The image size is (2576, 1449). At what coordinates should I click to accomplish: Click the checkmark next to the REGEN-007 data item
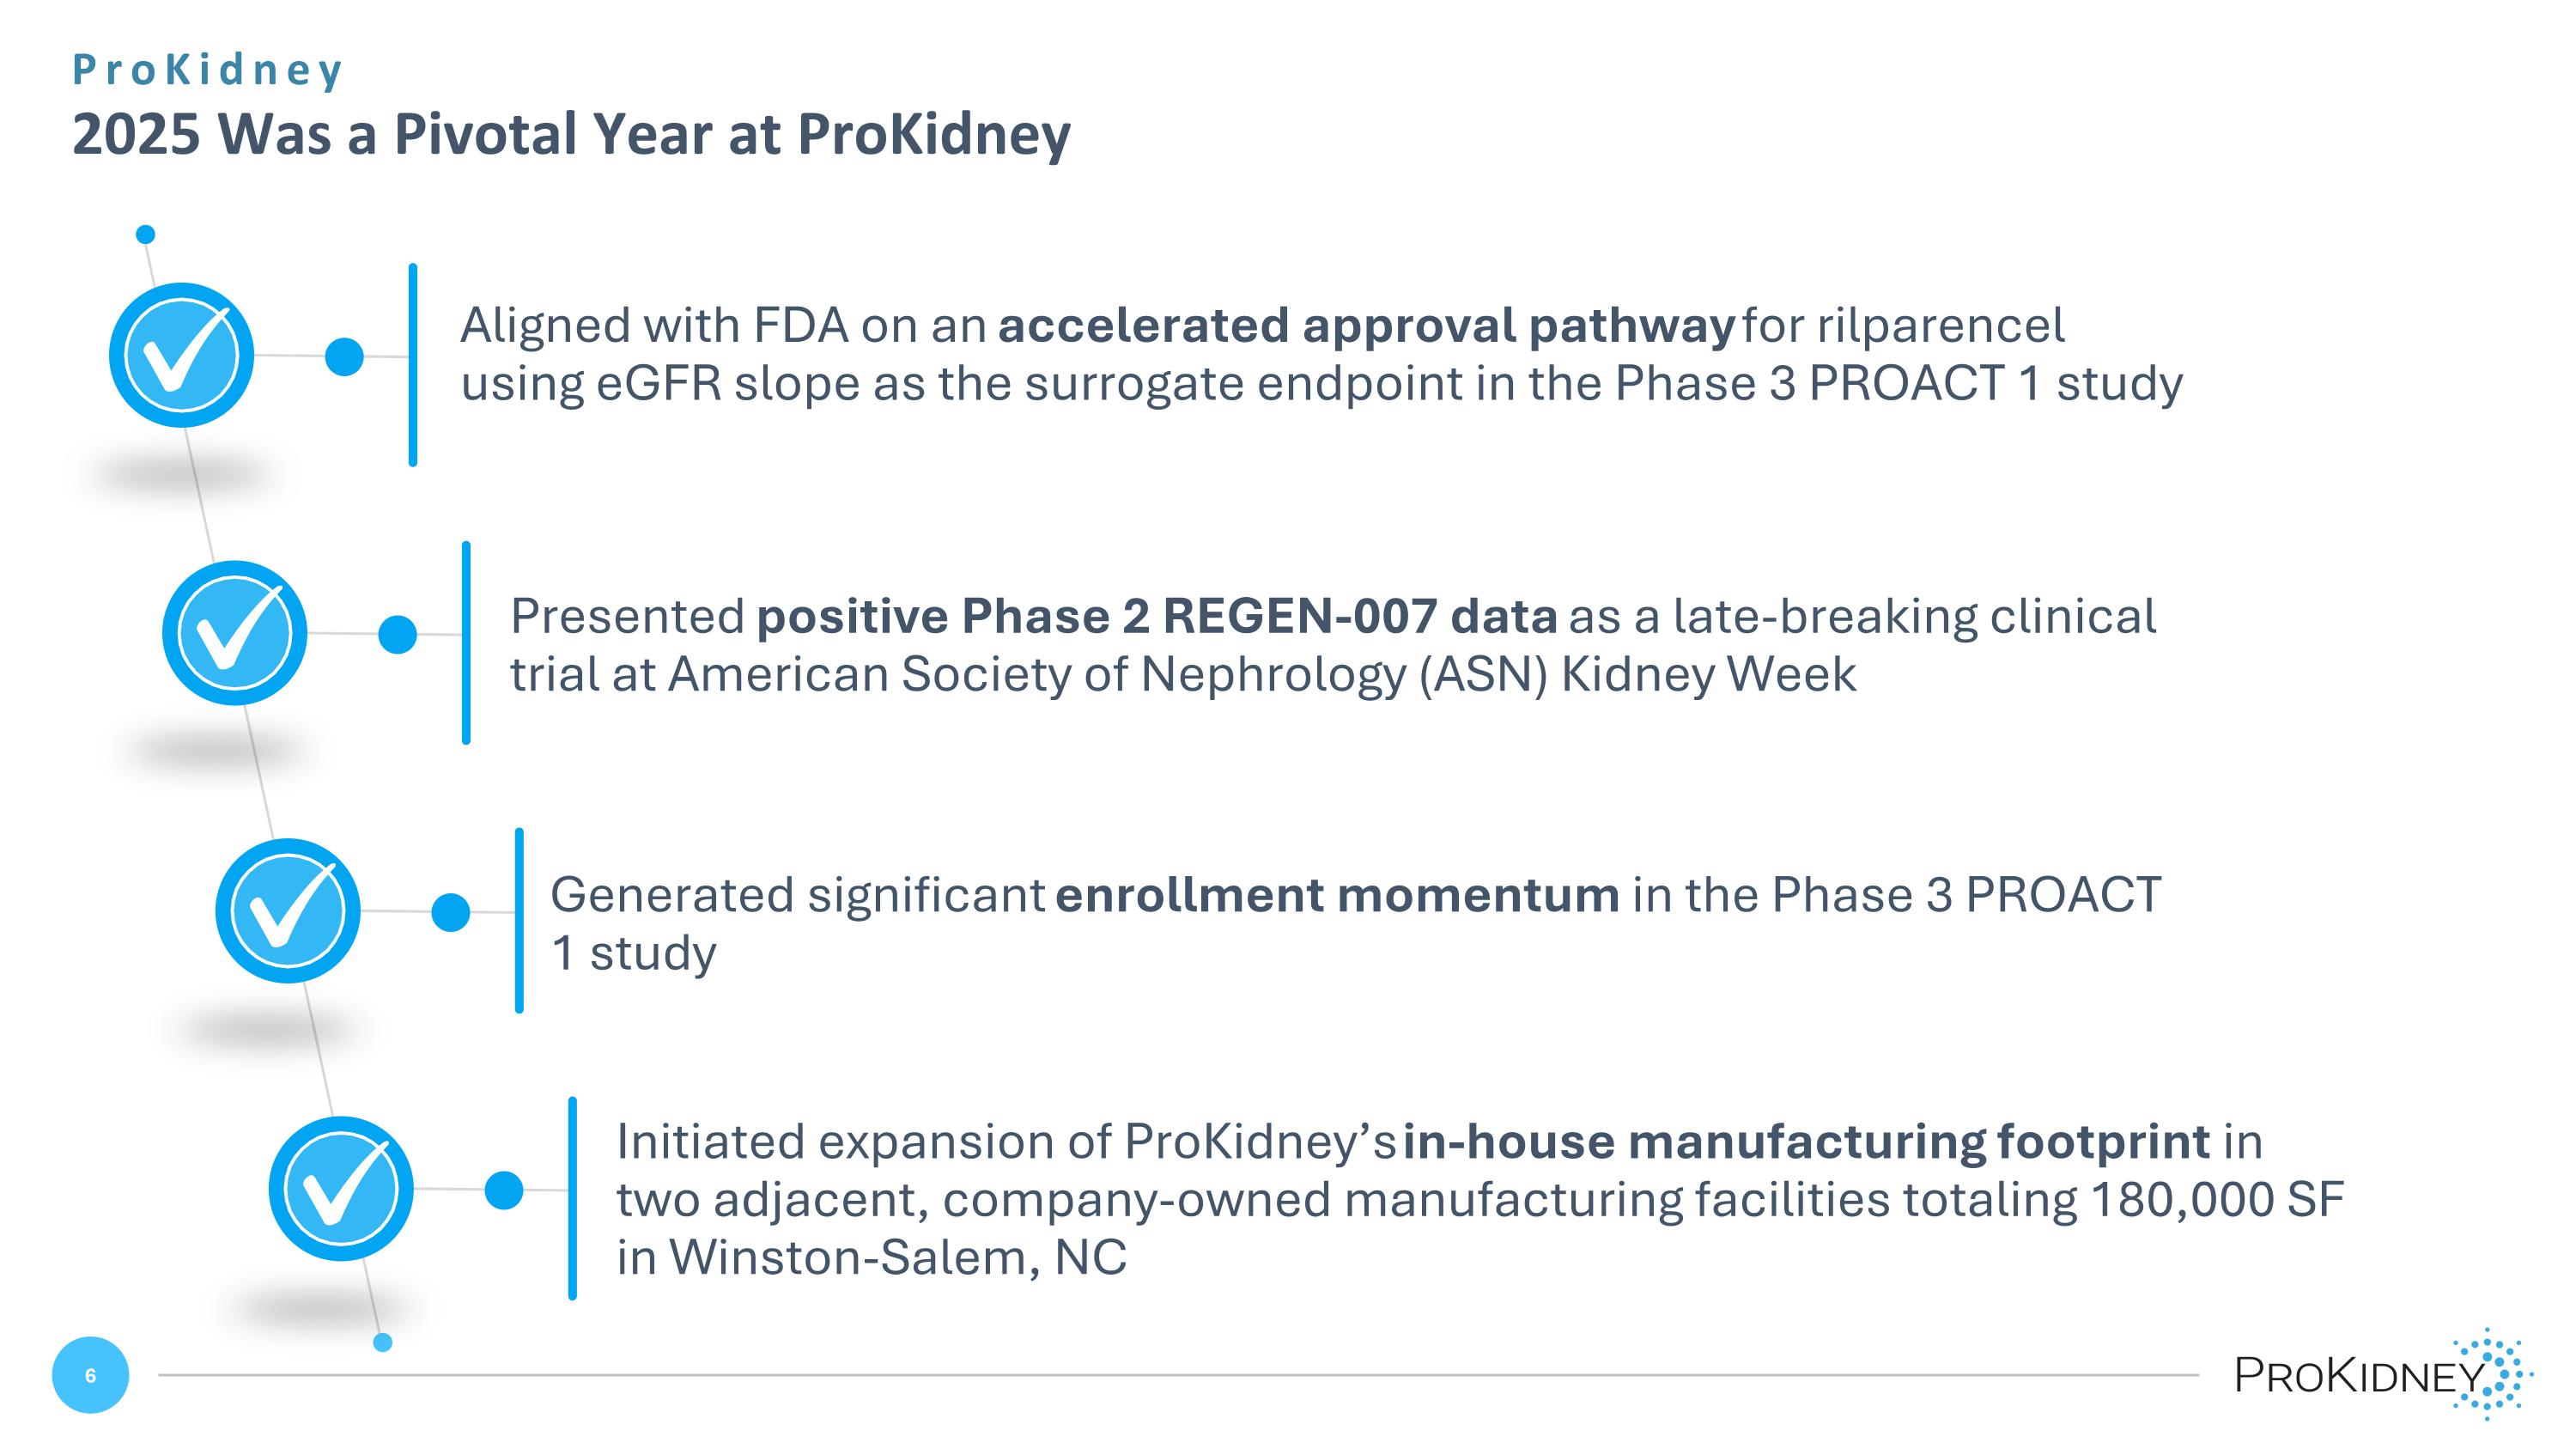tap(235, 633)
